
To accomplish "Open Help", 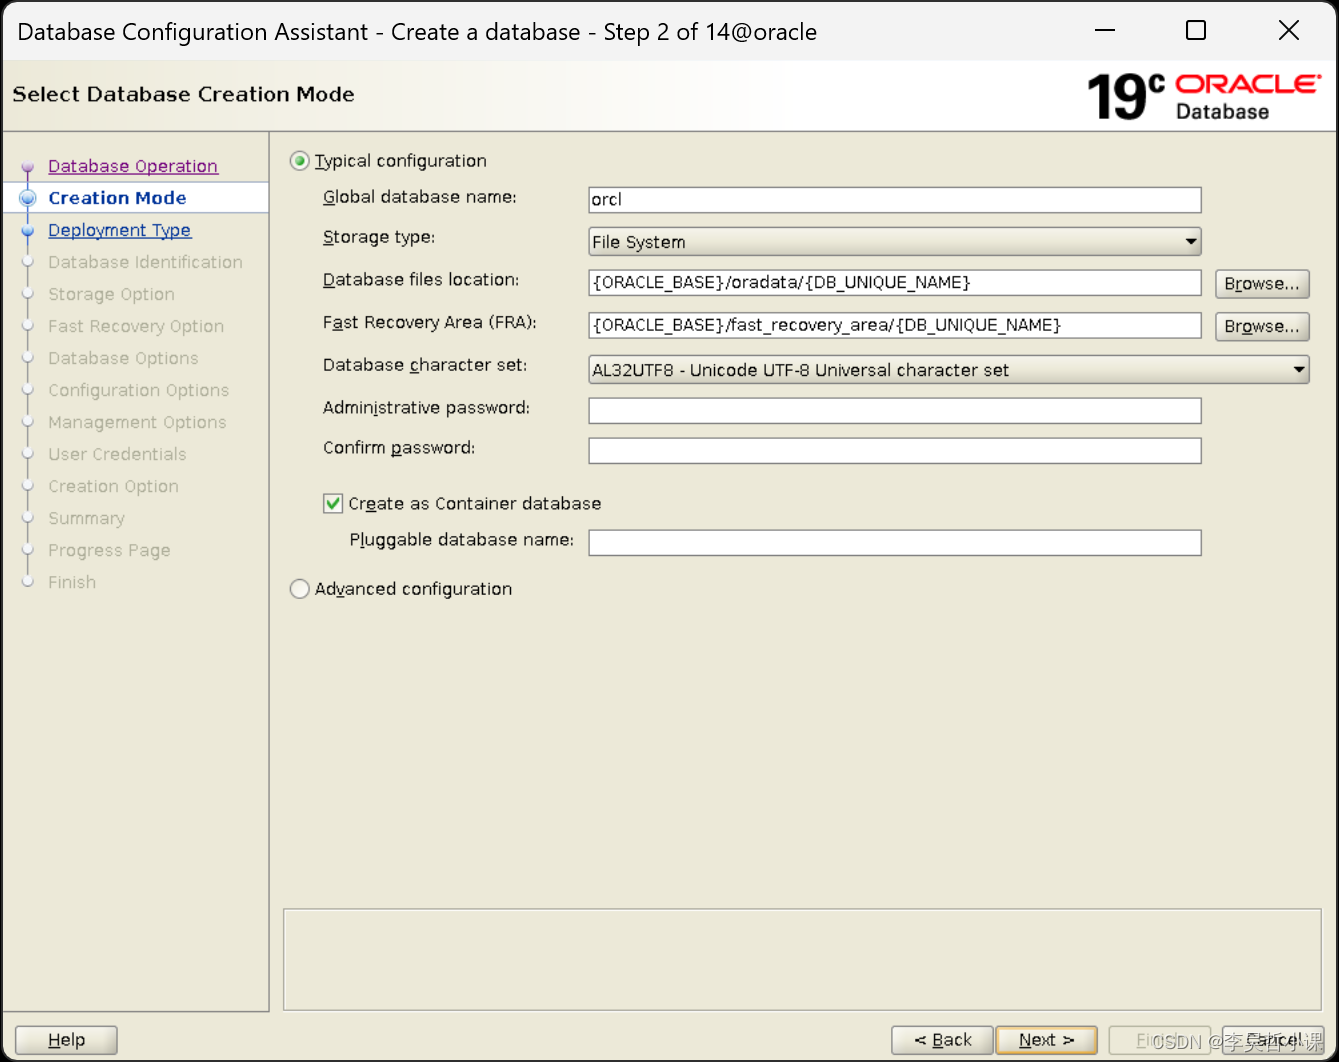I will tap(66, 1040).
